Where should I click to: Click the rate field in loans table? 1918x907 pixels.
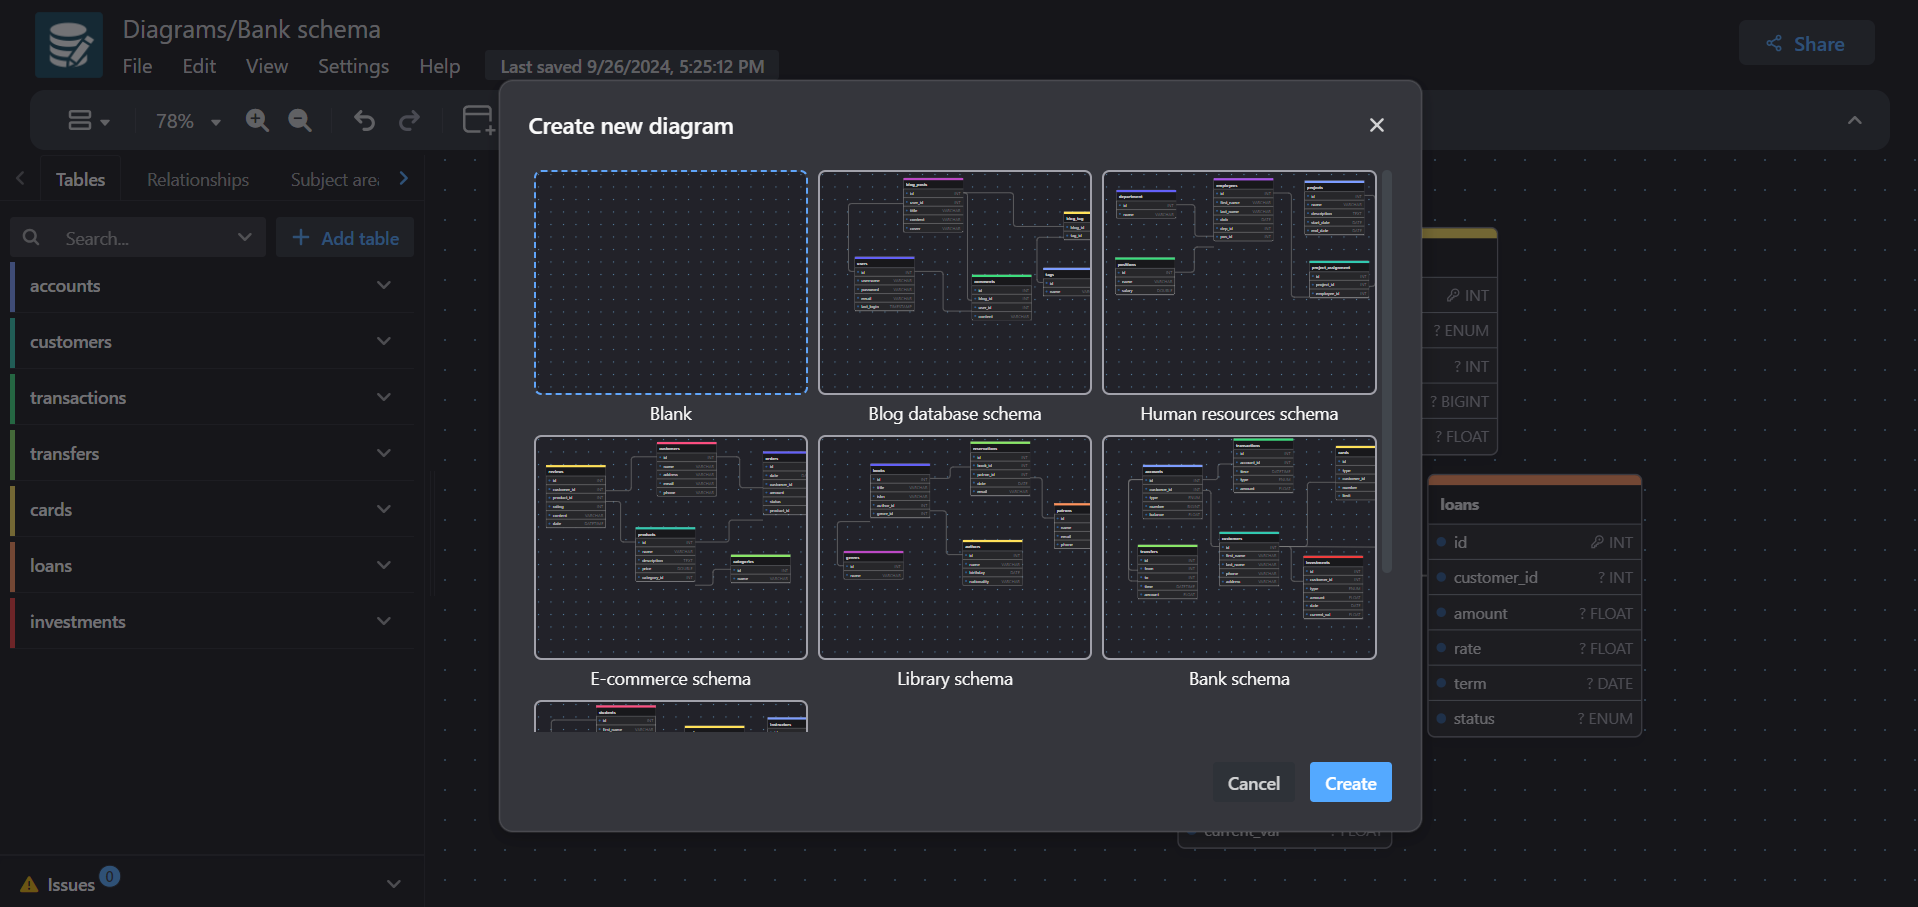1535,648
